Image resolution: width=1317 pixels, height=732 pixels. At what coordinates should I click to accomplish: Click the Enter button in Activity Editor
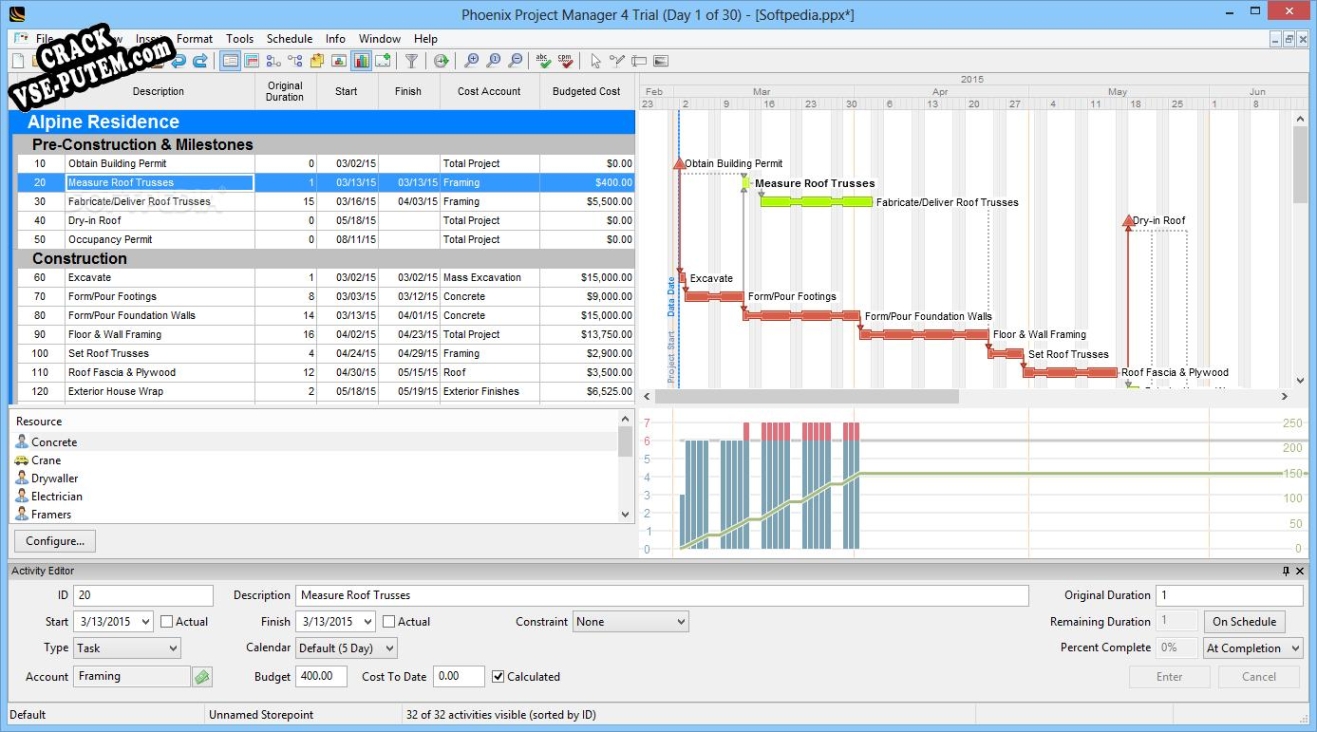1170,677
